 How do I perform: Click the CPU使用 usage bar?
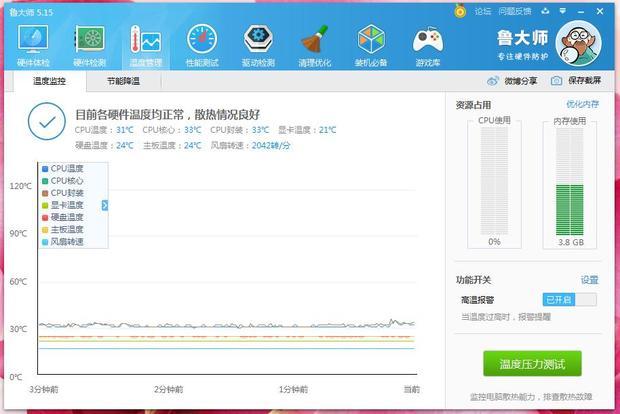(x=494, y=181)
